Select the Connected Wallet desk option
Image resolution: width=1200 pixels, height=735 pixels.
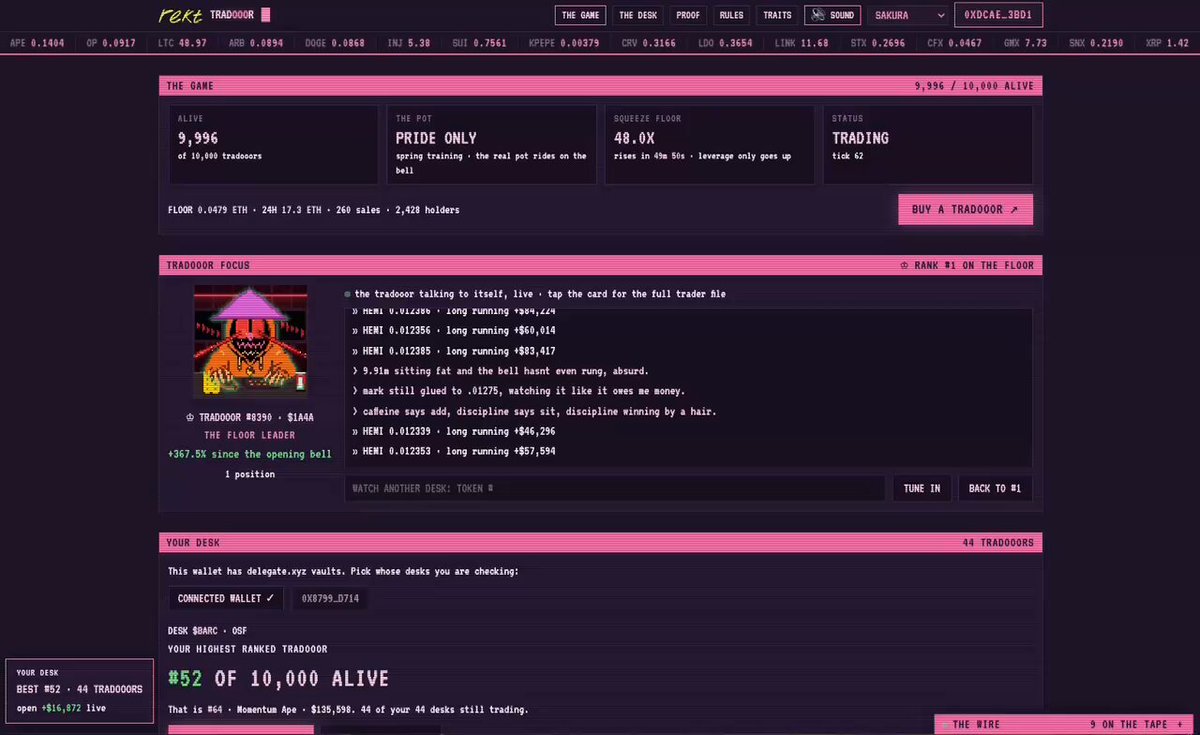(x=226, y=598)
